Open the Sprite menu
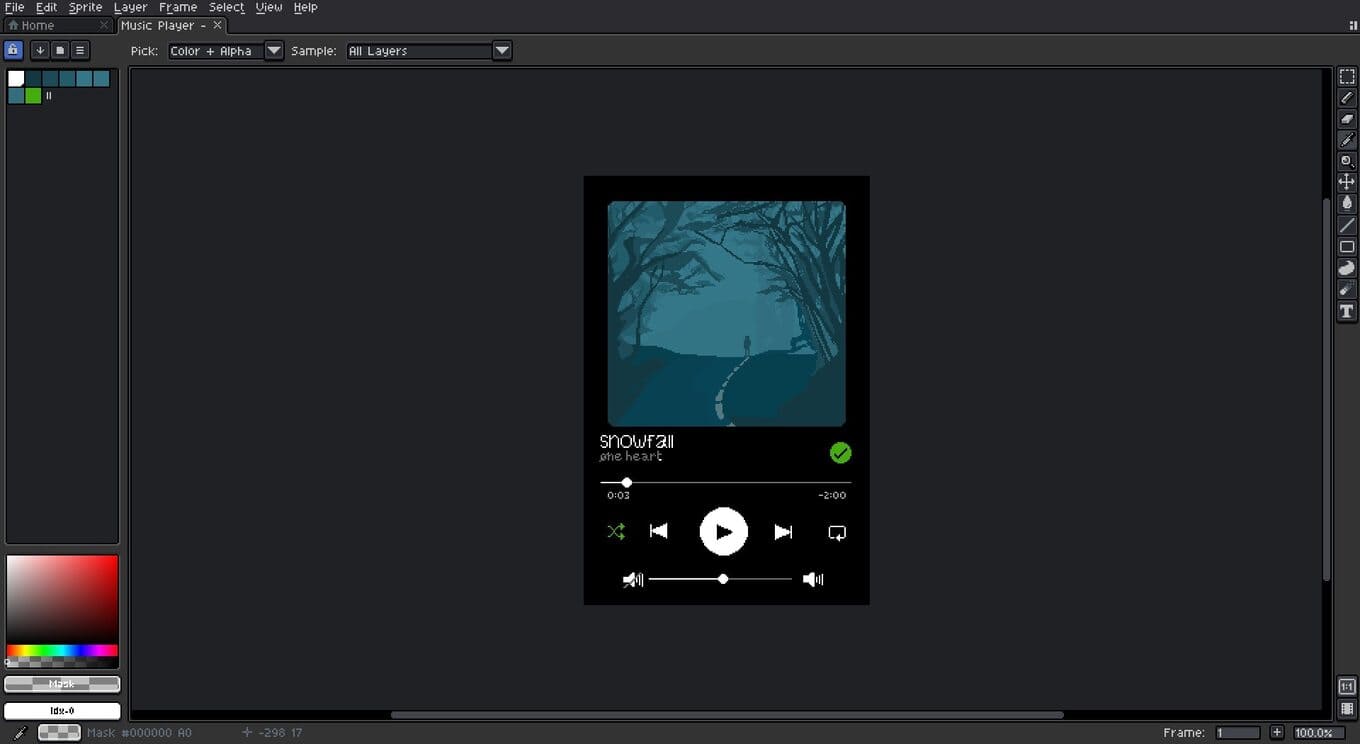Image resolution: width=1360 pixels, height=744 pixels. [x=85, y=7]
